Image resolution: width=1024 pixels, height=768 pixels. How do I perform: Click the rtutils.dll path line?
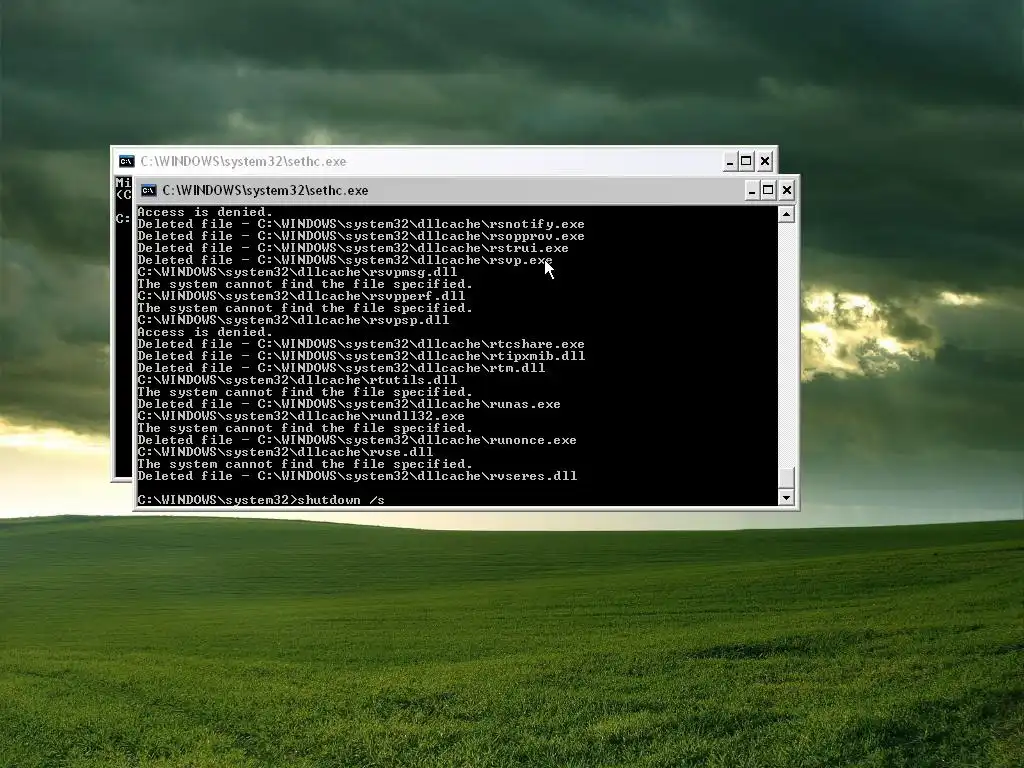297,380
